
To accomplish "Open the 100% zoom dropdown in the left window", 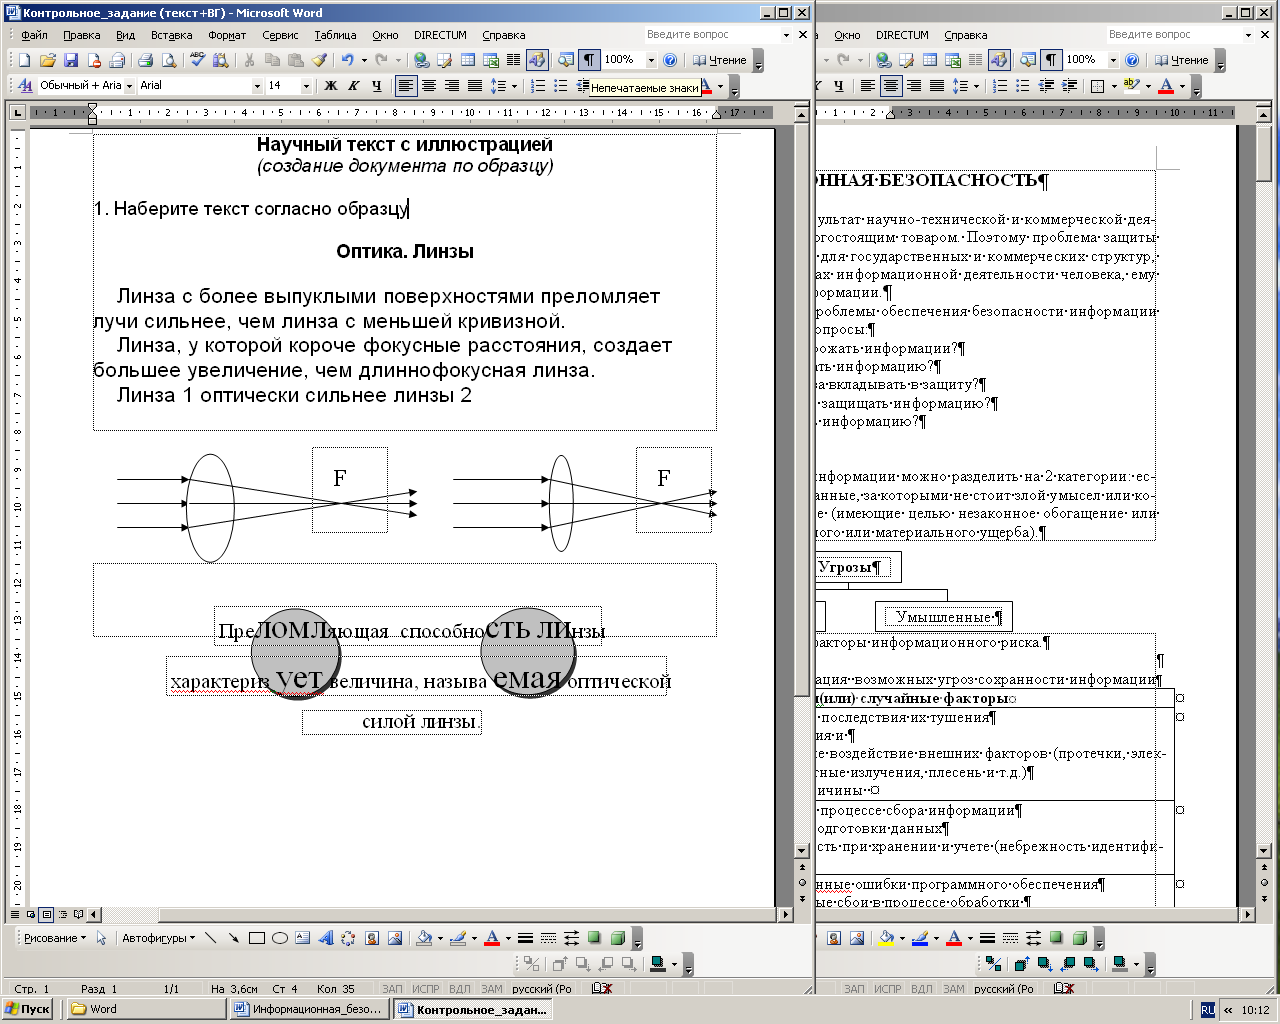I will [651, 60].
